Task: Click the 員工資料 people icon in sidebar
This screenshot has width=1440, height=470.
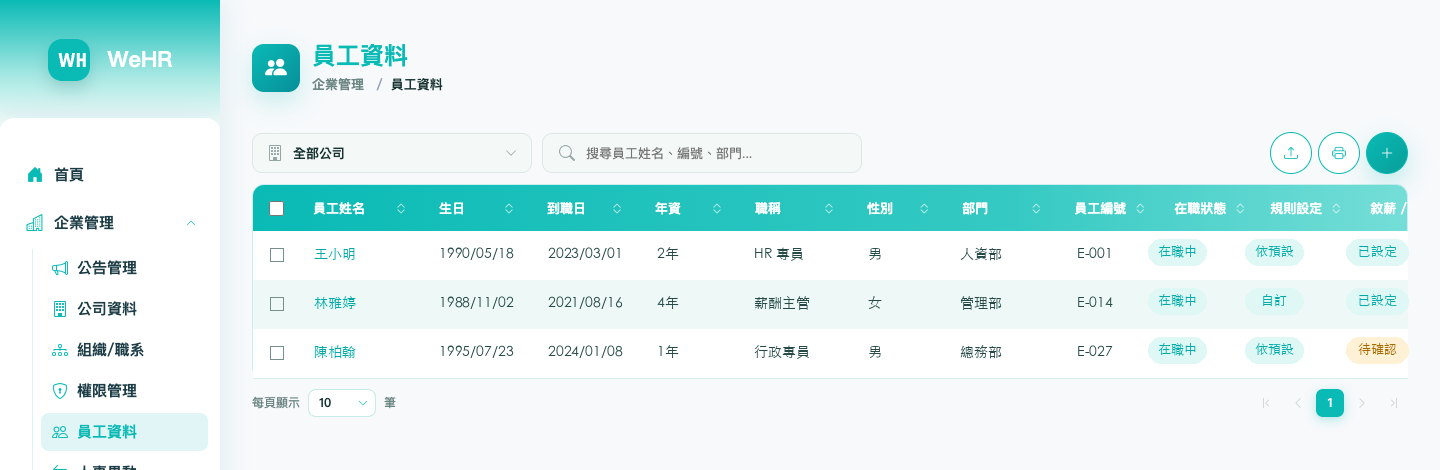Action: pyautogui.click(x=60, y=432)
